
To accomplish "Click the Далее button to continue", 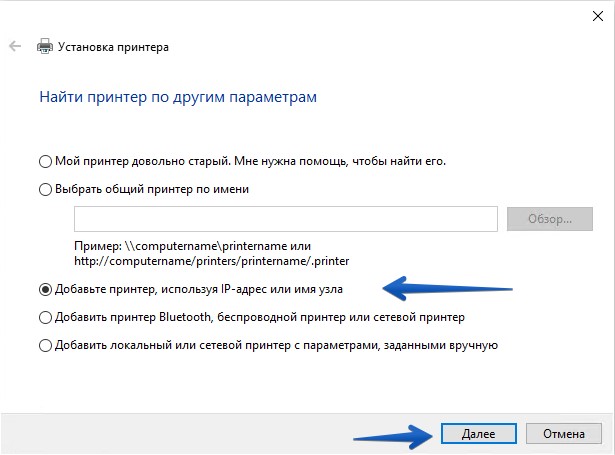I will pyautogui.click(x=477, y=434).
